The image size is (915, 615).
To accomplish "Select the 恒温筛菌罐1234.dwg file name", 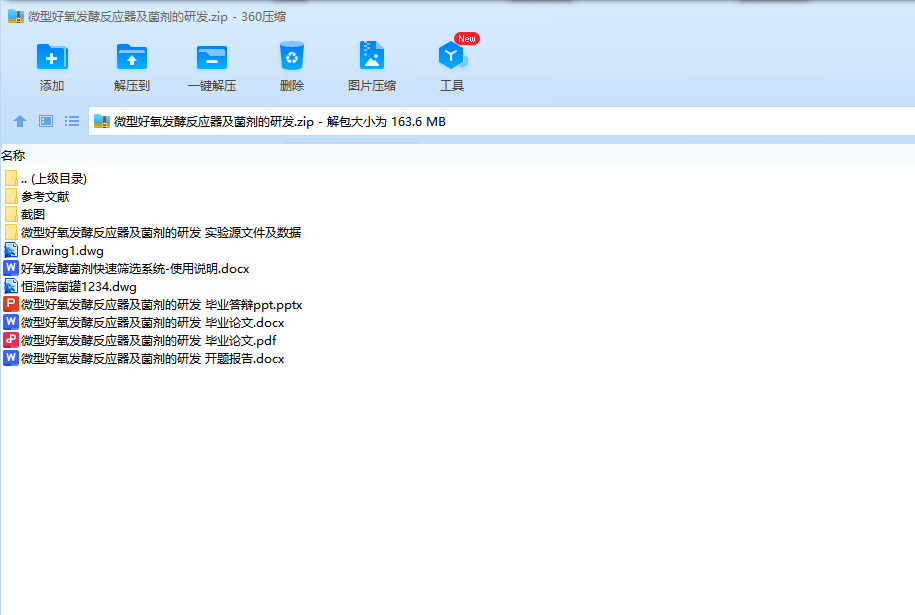I will coord(79,286).
